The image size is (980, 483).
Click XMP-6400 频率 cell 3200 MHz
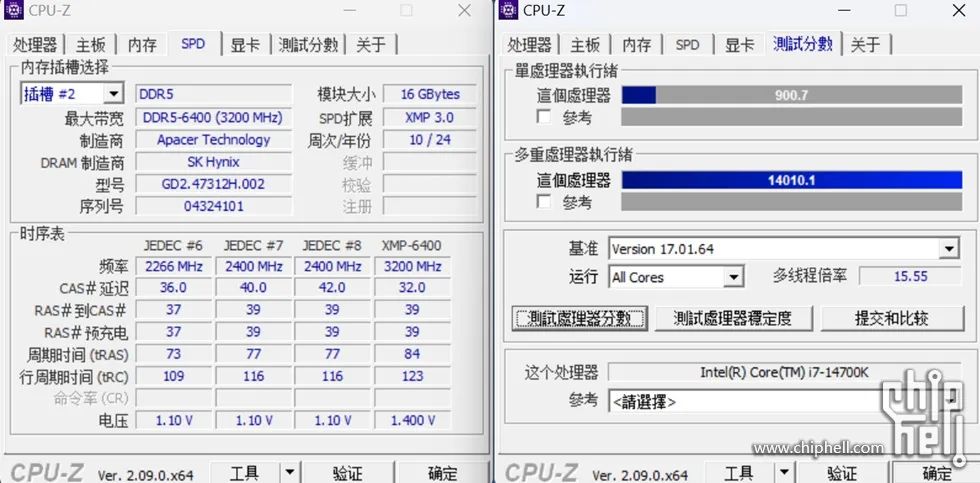412,266
